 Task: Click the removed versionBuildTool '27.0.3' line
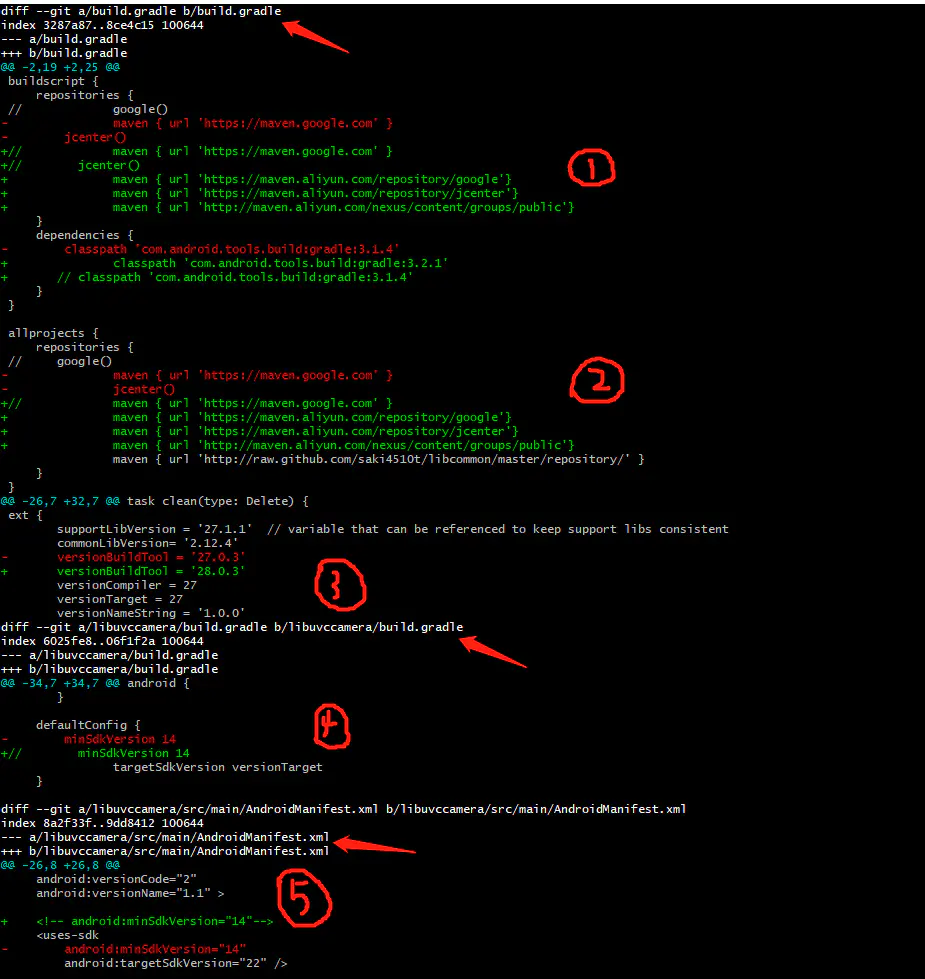(x=150, y=557)
